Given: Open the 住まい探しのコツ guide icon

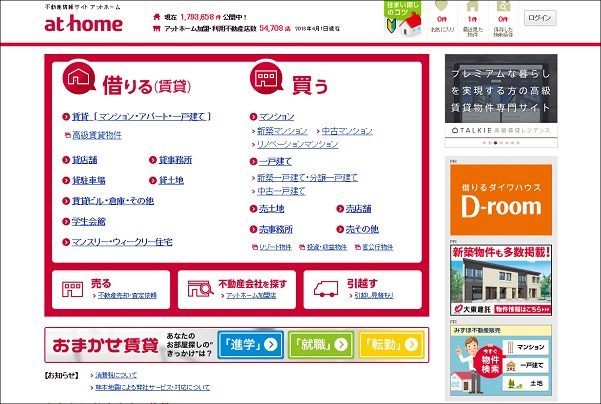Looking at the screenshot, I should tap(402, 19).
